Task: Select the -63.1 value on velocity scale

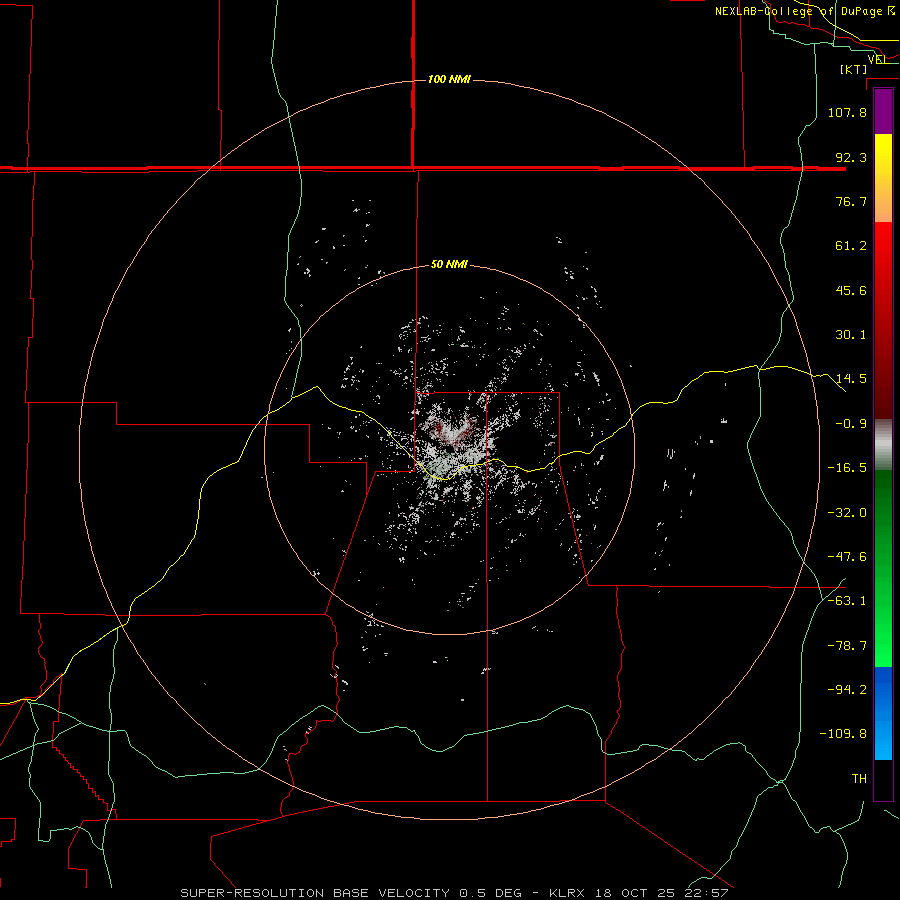Action: tap(847, 601)
